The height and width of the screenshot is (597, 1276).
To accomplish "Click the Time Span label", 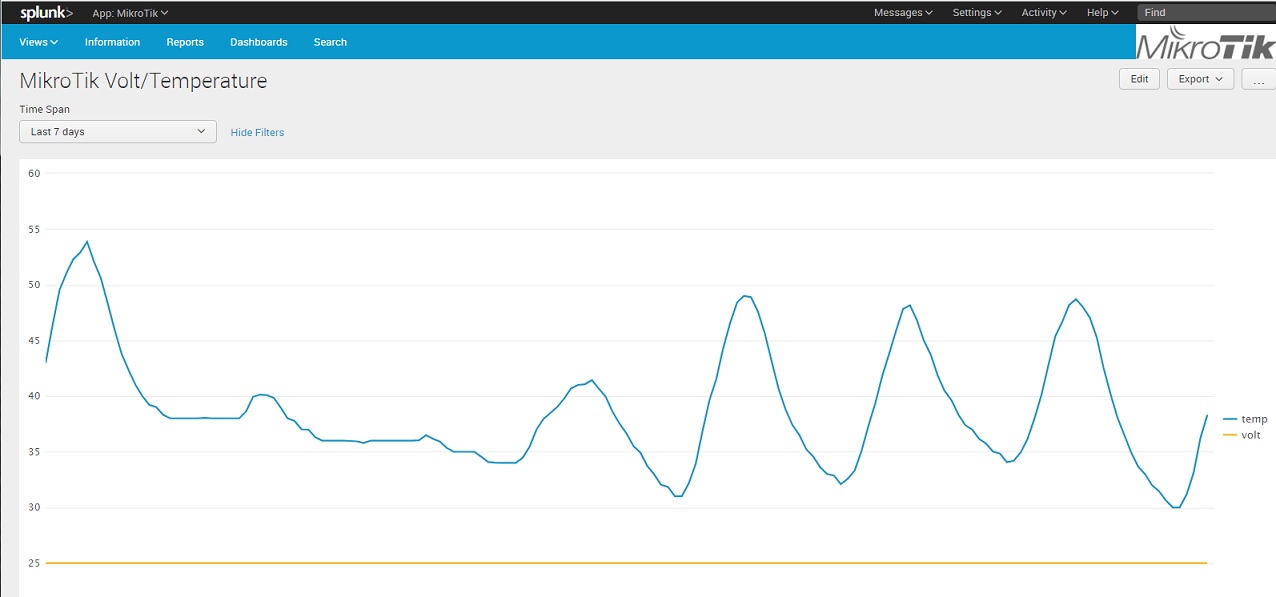I will pyautogui.click(x=45, y=109).
